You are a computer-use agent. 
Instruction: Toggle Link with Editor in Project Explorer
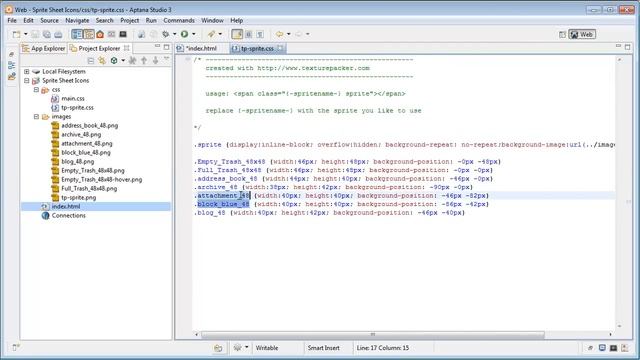(x=102, y=61)
